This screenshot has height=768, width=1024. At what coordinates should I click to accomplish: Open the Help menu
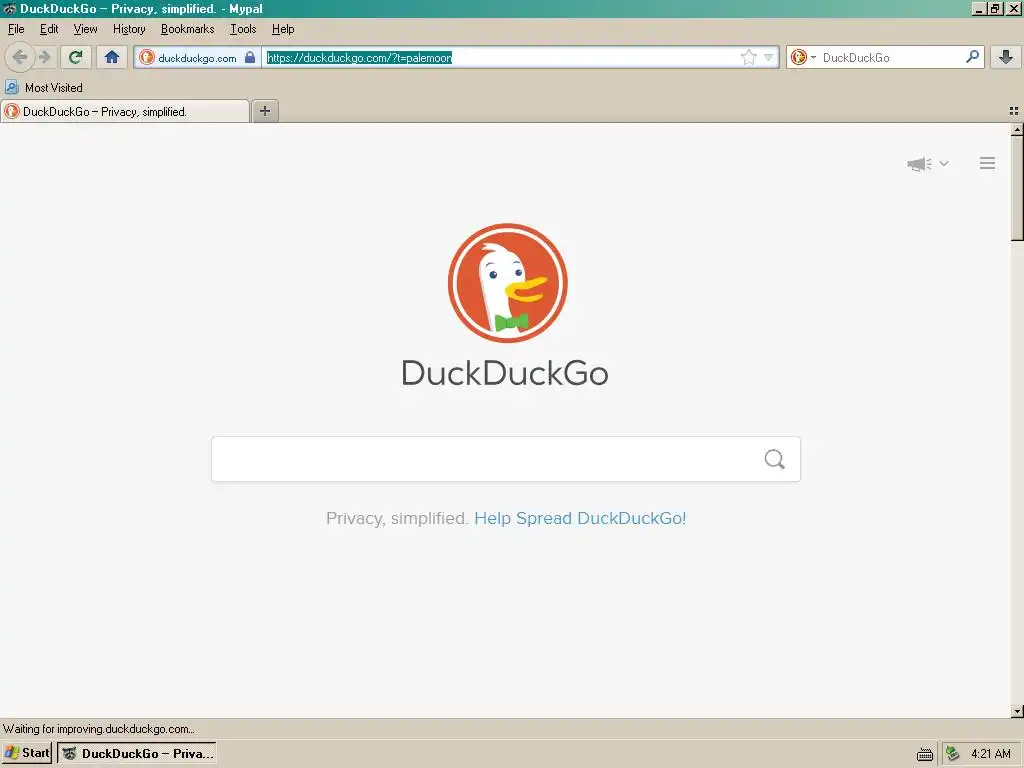(x=283, y=29)
